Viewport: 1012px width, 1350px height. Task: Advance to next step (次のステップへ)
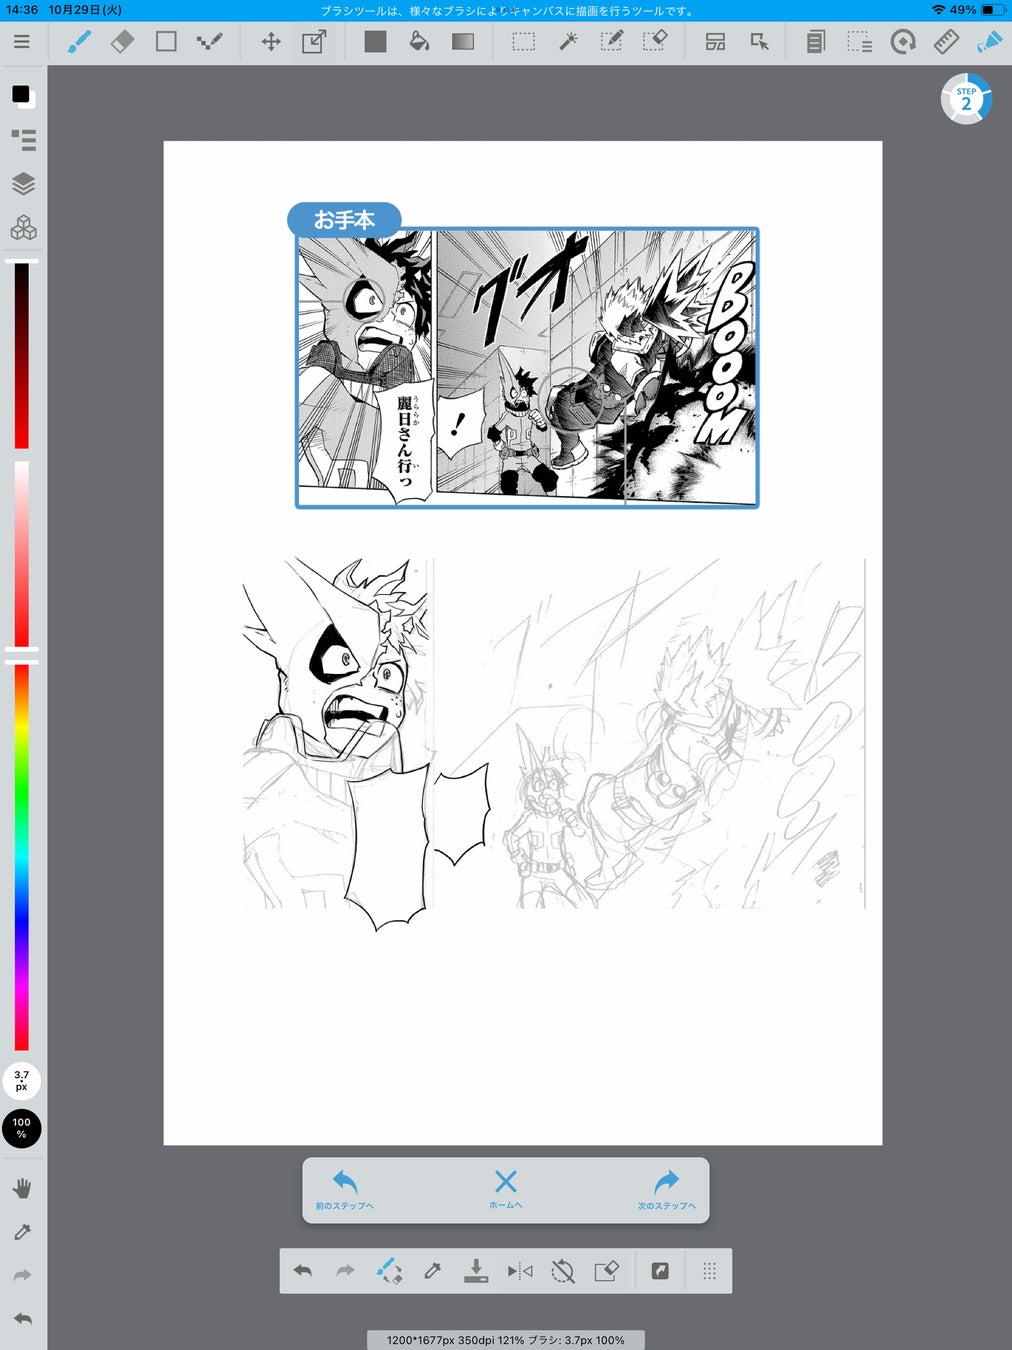coord(667,1190)
